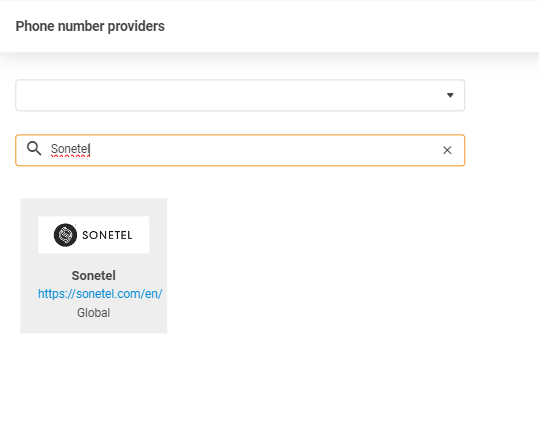The image size is (539, 434).
Task: Select the Sonetel provider name
Action: coord(94,275)
